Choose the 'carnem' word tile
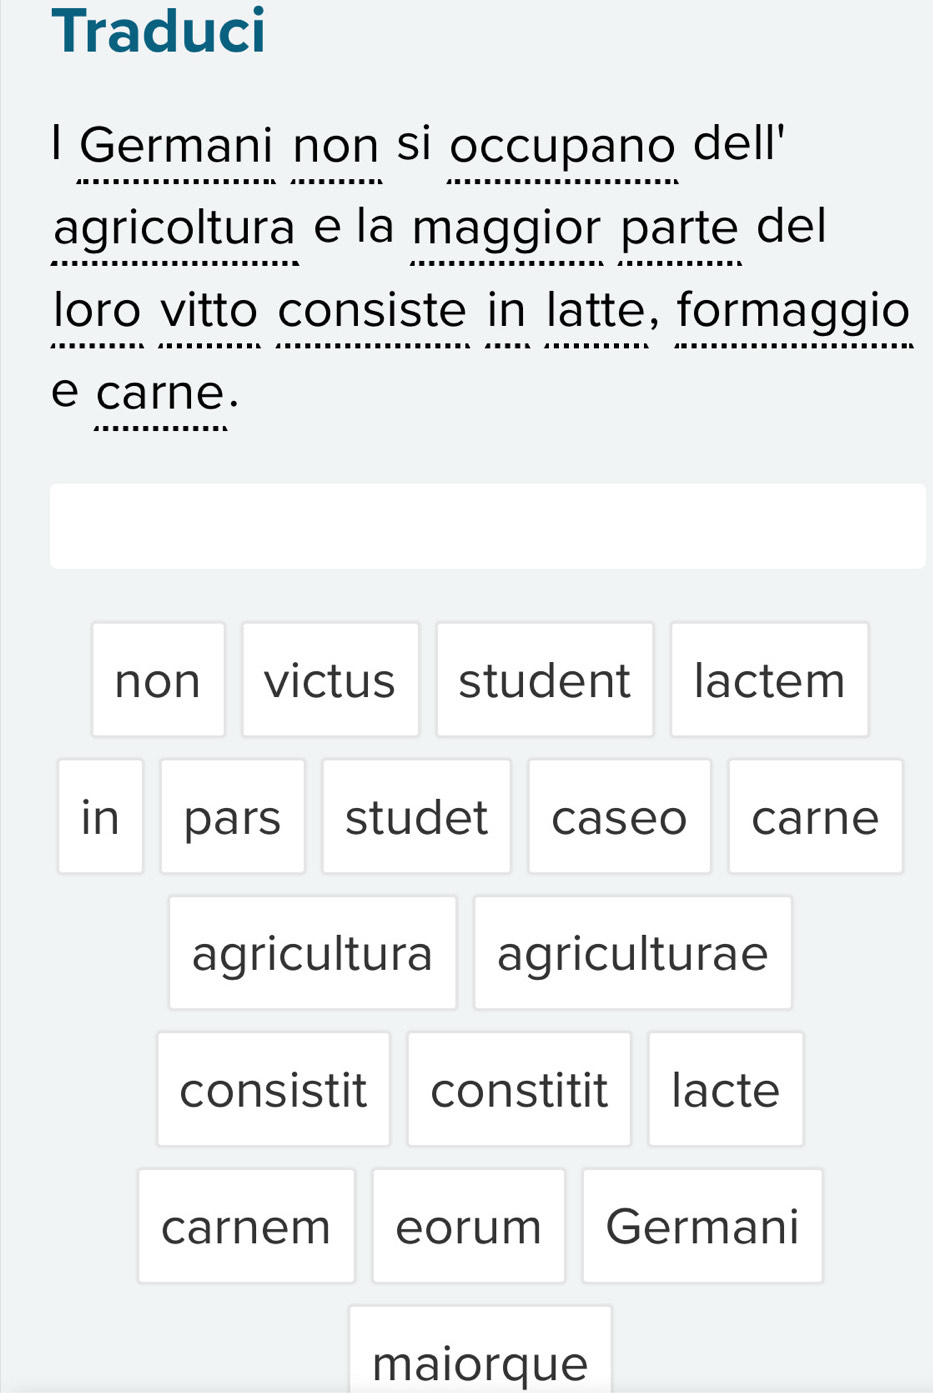 [x=246, y=1225]
